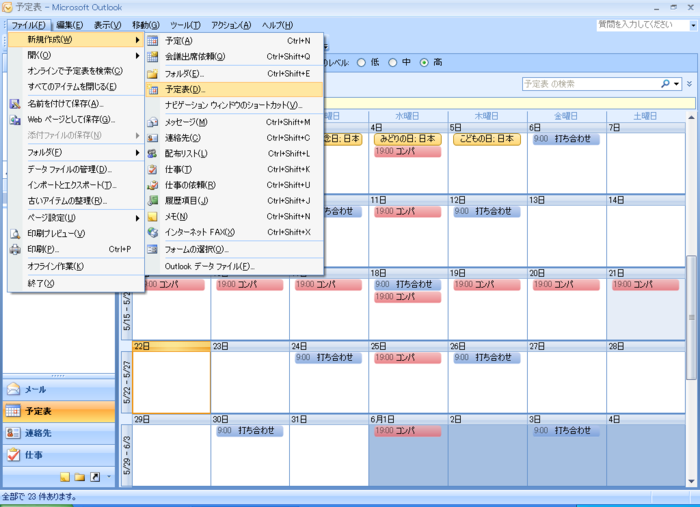
Task: Select the 低 detail level radio button
Action: point(361,63)
